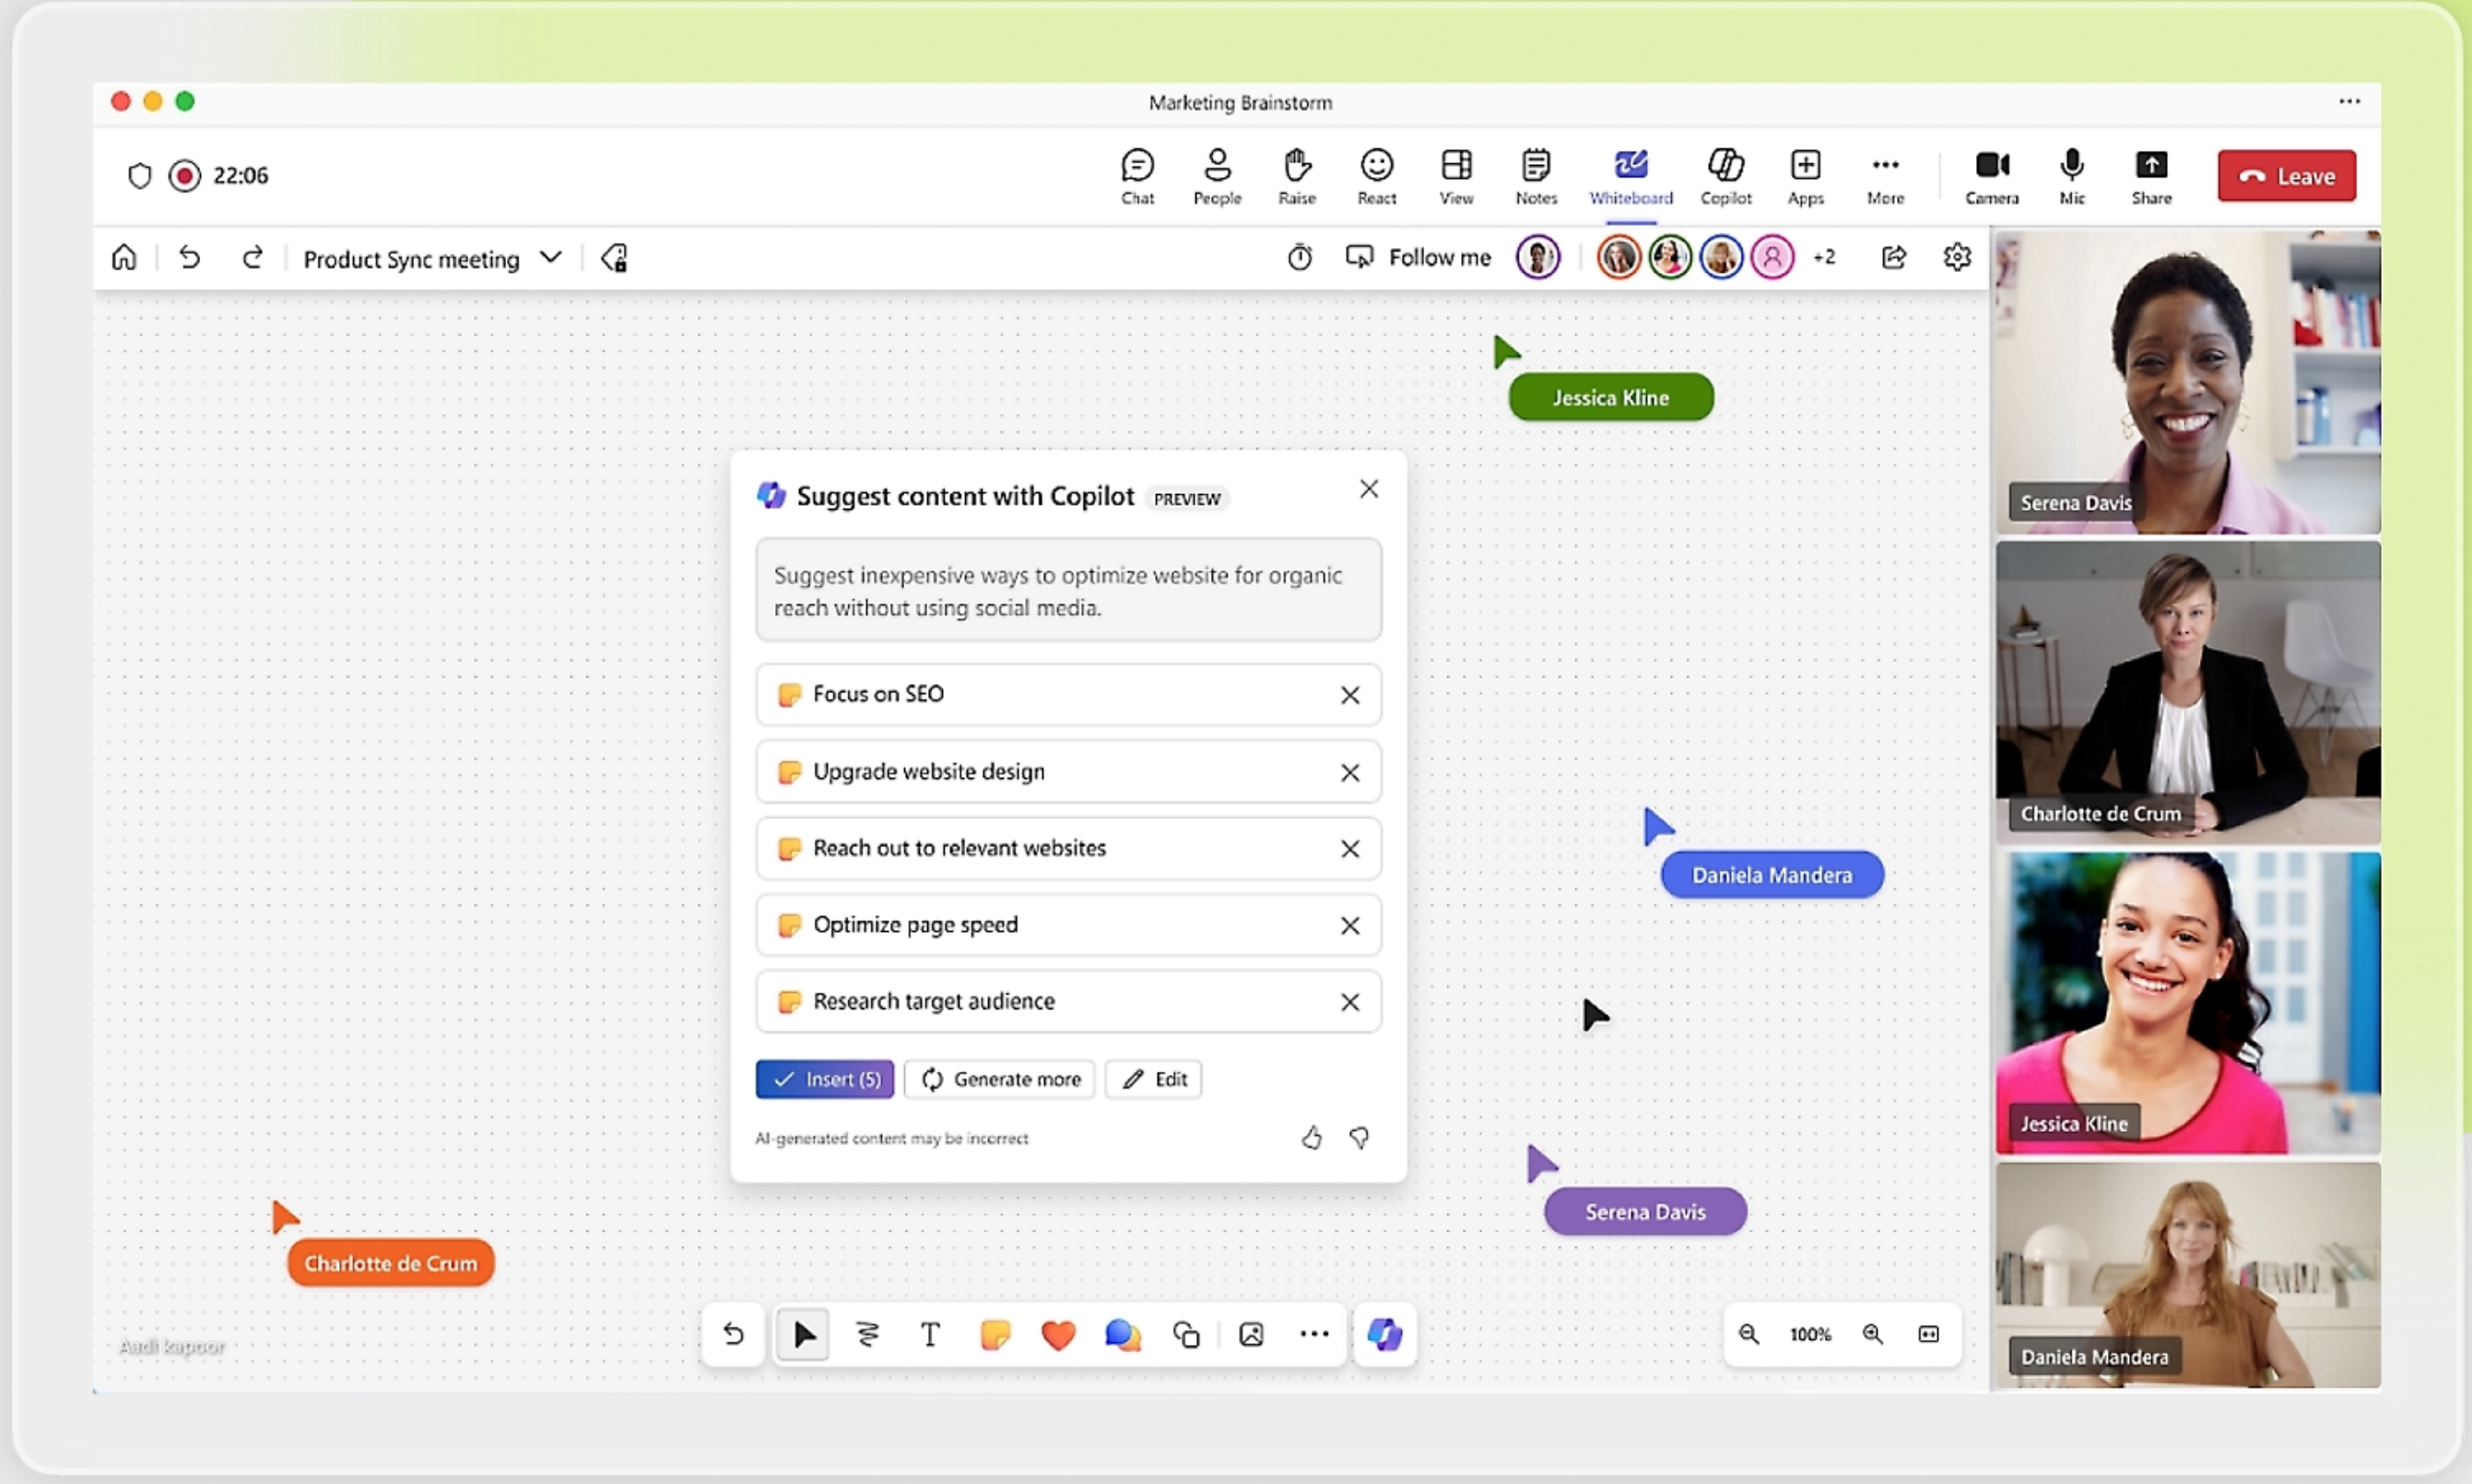
Task: Switch to the Whiteboard tab
Action: (1631, 176)
